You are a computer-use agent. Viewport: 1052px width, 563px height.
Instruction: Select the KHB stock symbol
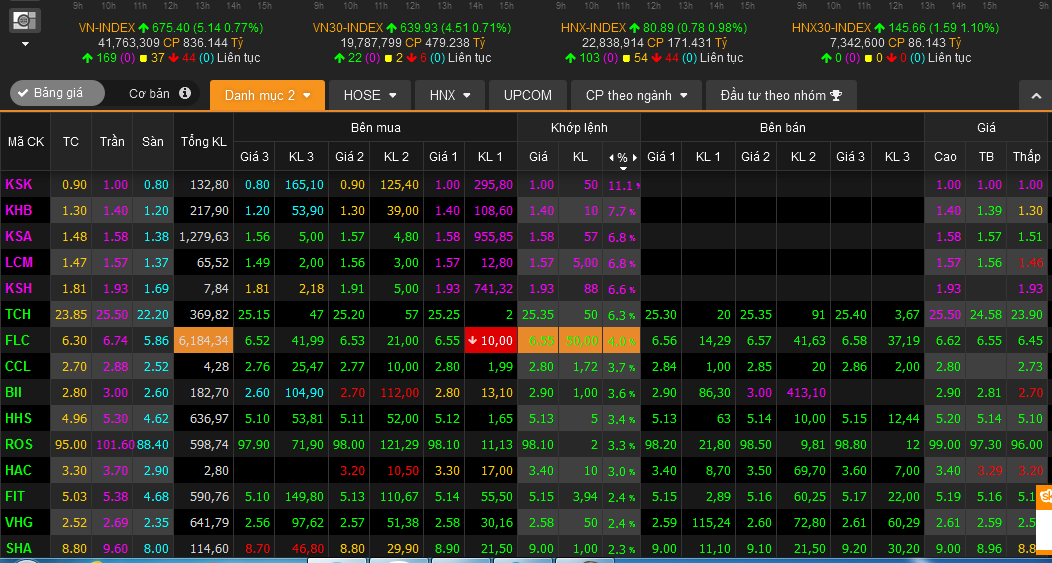click(19, 211)
